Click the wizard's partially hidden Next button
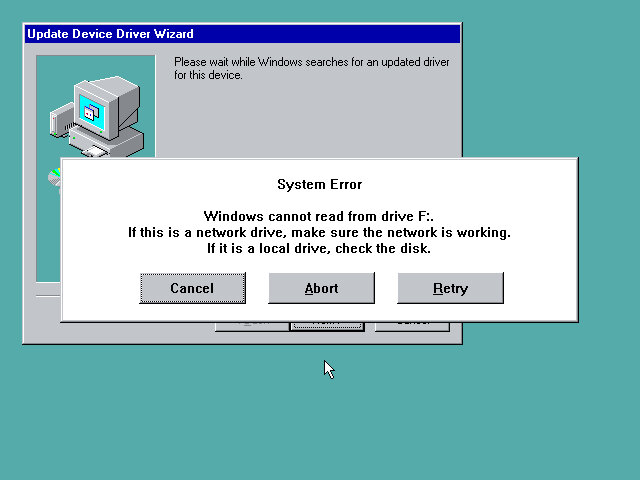Viewport: 640px width, 480px height. [327, 326]
